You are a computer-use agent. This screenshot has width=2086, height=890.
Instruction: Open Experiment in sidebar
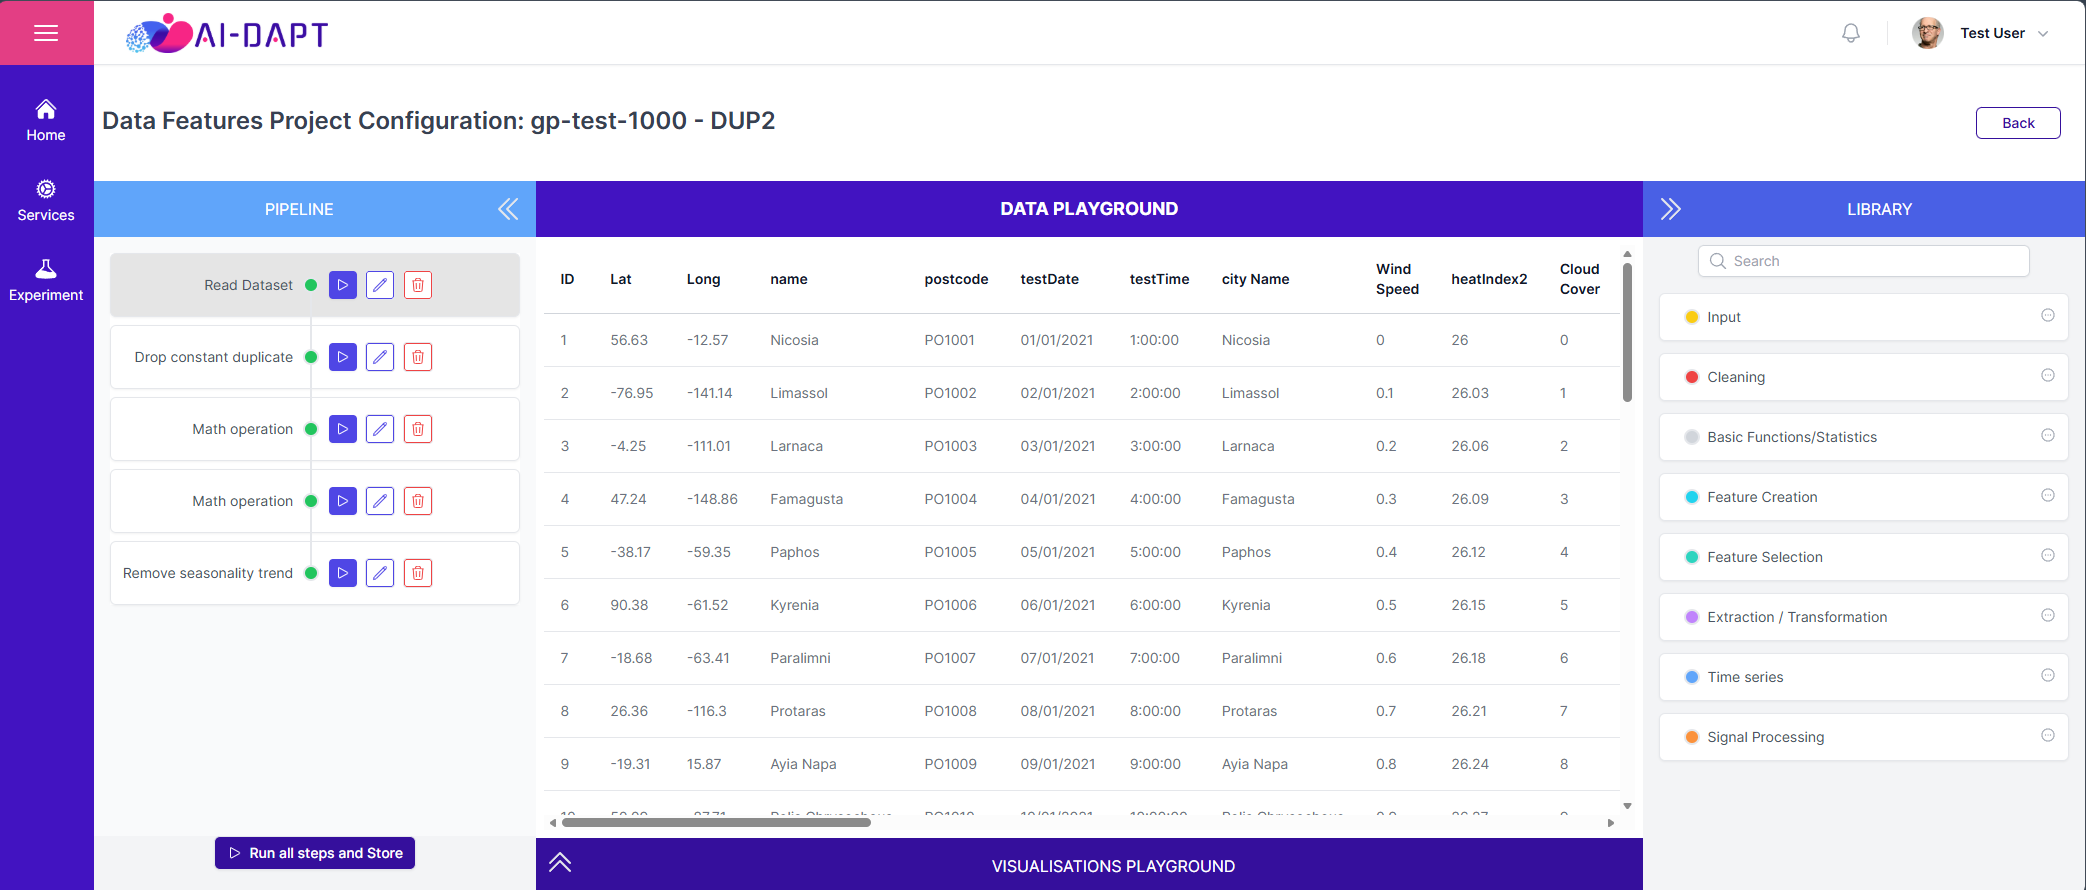[46, 281]
